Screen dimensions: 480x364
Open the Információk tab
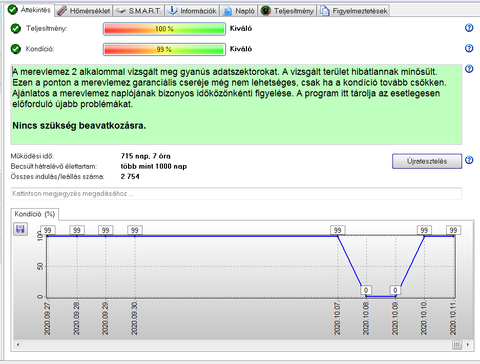[x=192, y=11]
